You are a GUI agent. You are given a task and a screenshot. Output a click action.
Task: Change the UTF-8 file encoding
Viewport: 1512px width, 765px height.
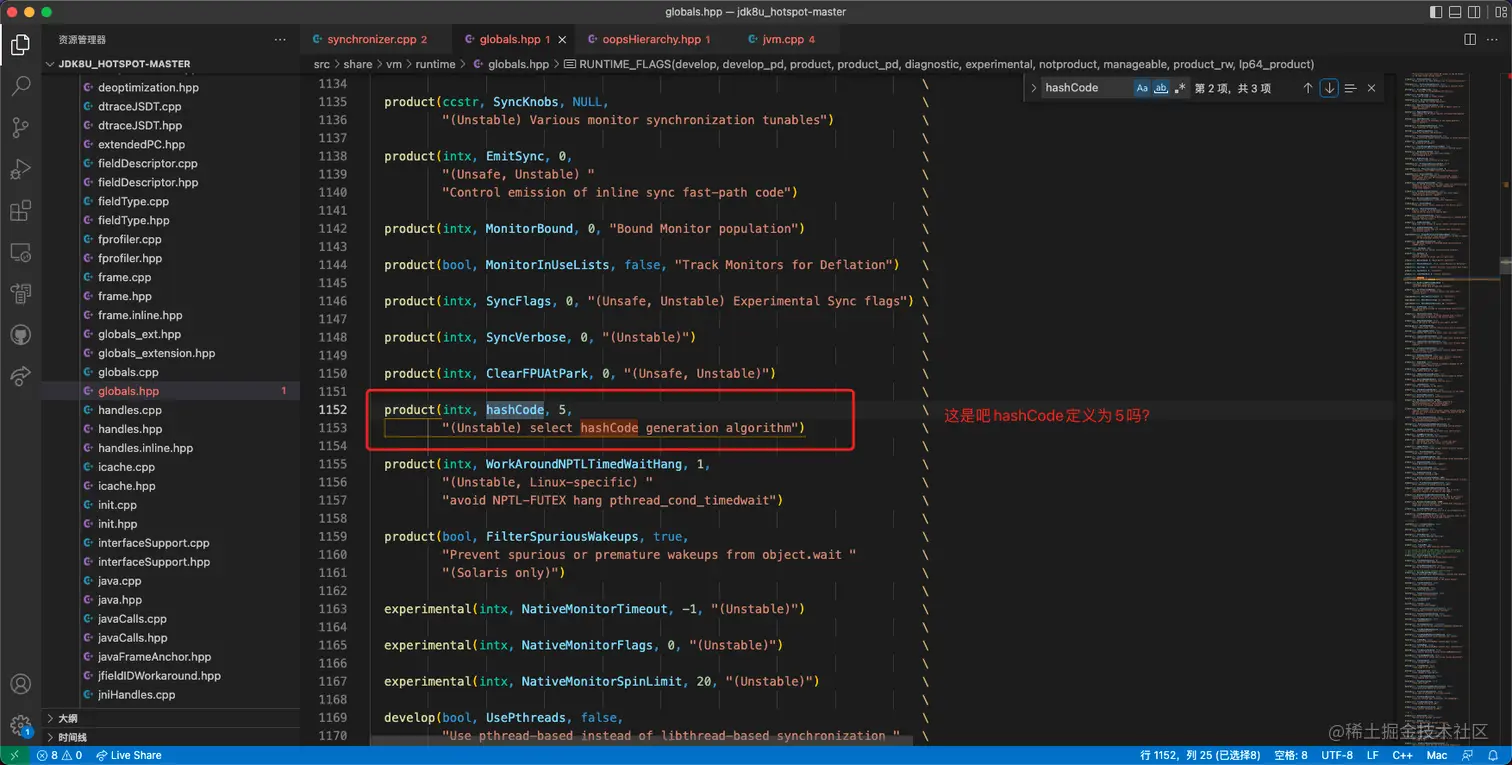pyautogui.click(x=1337, y=755)
